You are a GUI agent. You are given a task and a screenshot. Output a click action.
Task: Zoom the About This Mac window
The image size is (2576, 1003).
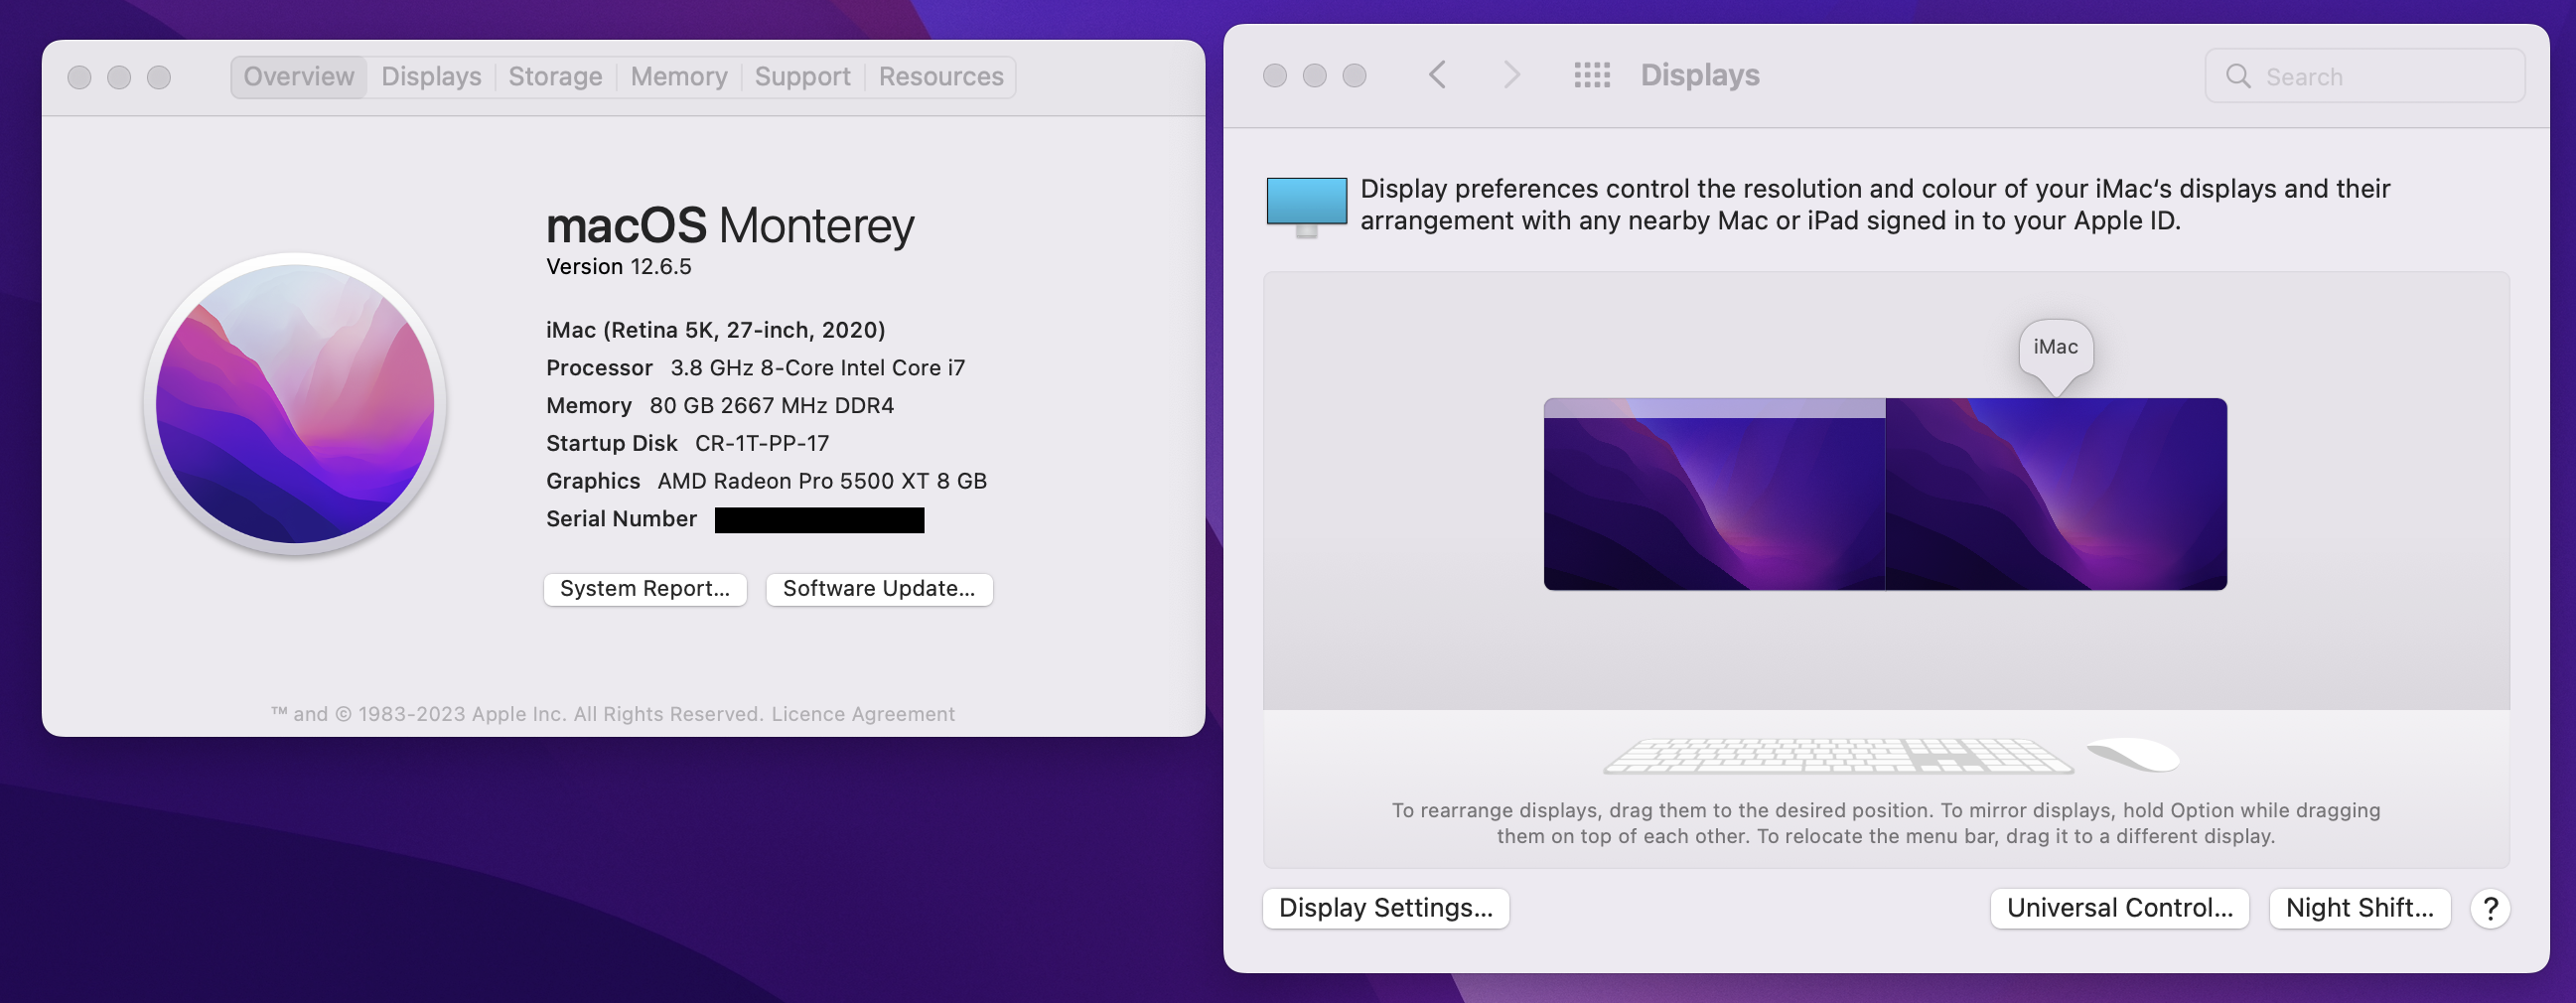click(159, 77)
